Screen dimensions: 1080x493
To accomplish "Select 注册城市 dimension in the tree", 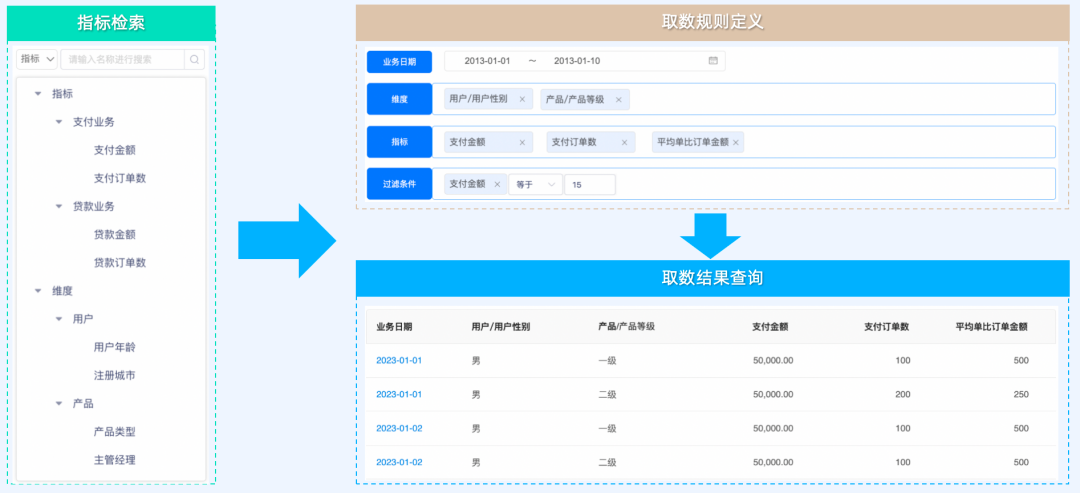I will [114, 375].
